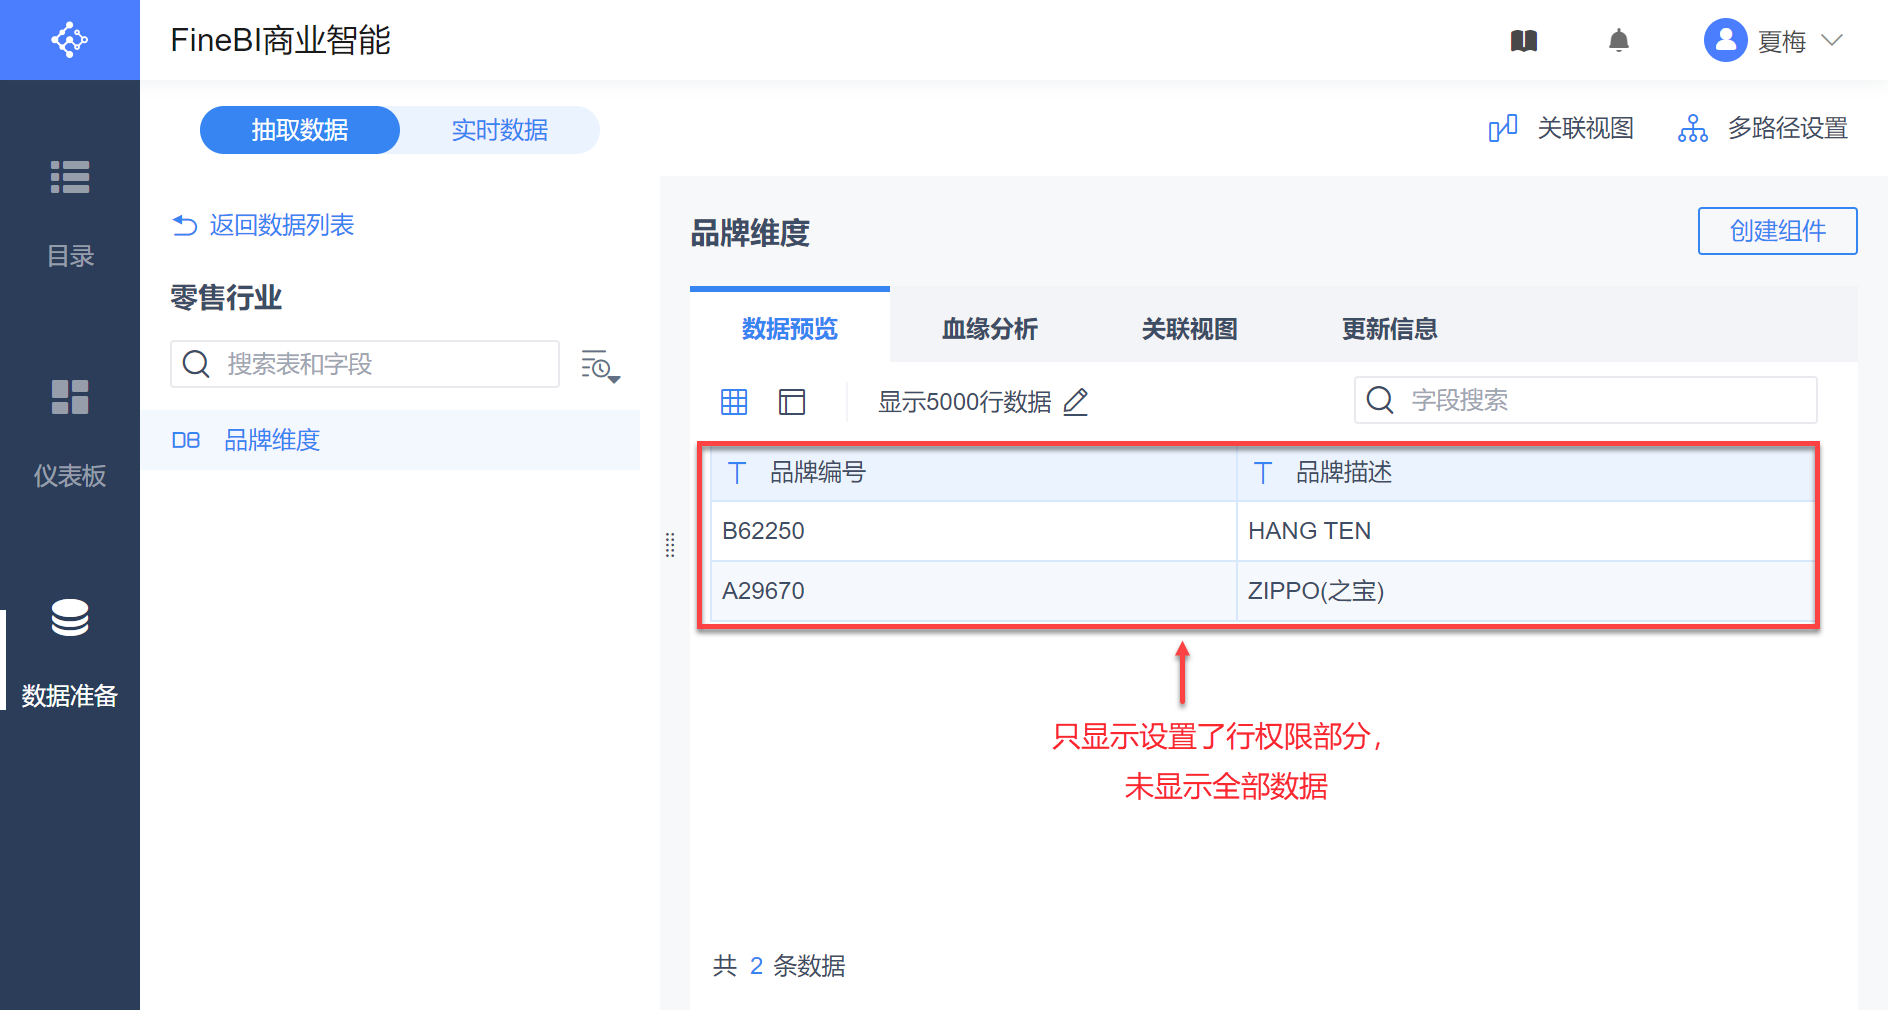
Task: Click the FineBI logo icon
Action: [69, 40]
